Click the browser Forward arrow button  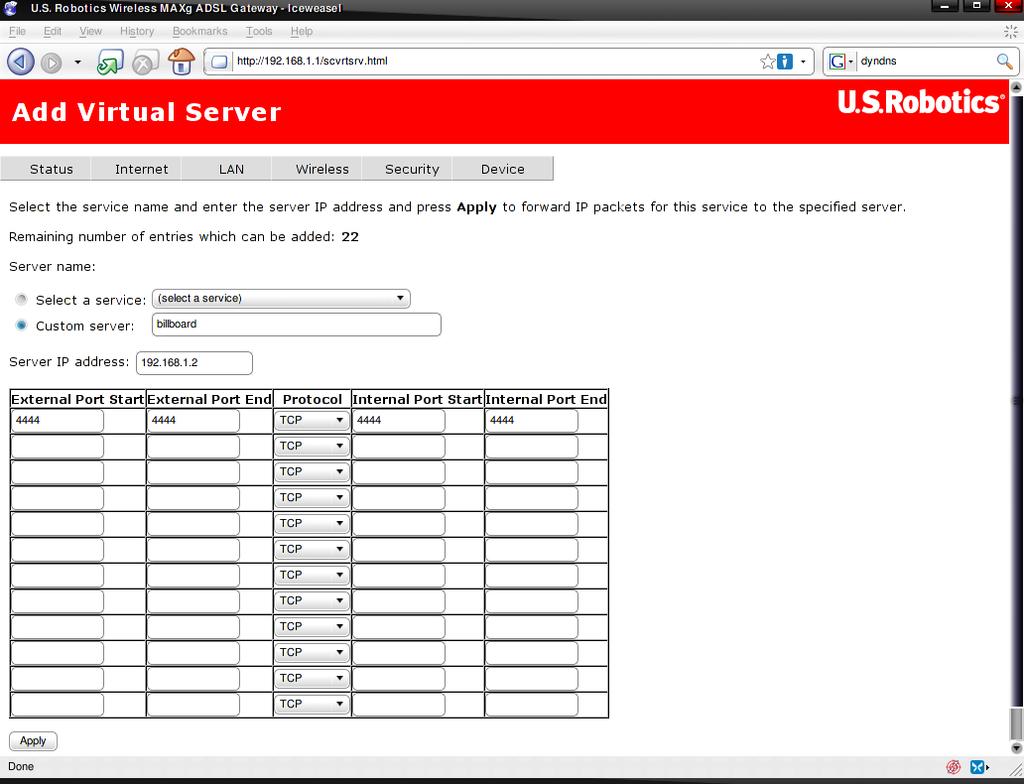pos(52,63)
